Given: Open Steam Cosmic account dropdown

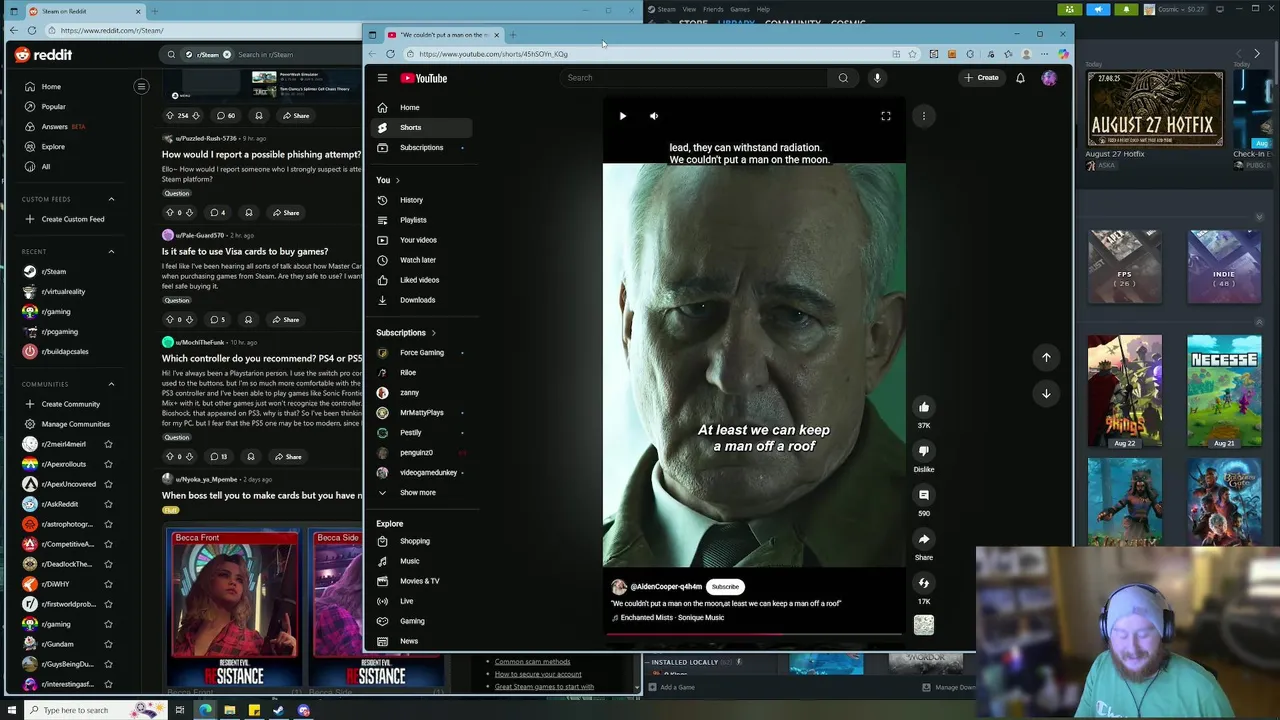Looking at the screenshot, I should (x=1177, y=9).
